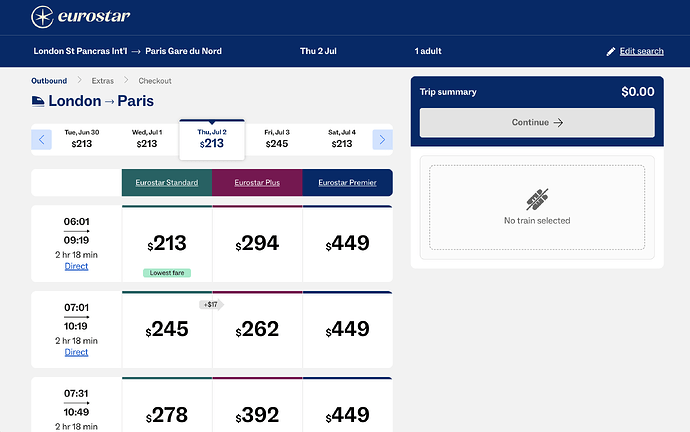The width and height of the screenshot is (690, 432).
Task: Open Eurostar Standard class details
Action: pos(167,183)
